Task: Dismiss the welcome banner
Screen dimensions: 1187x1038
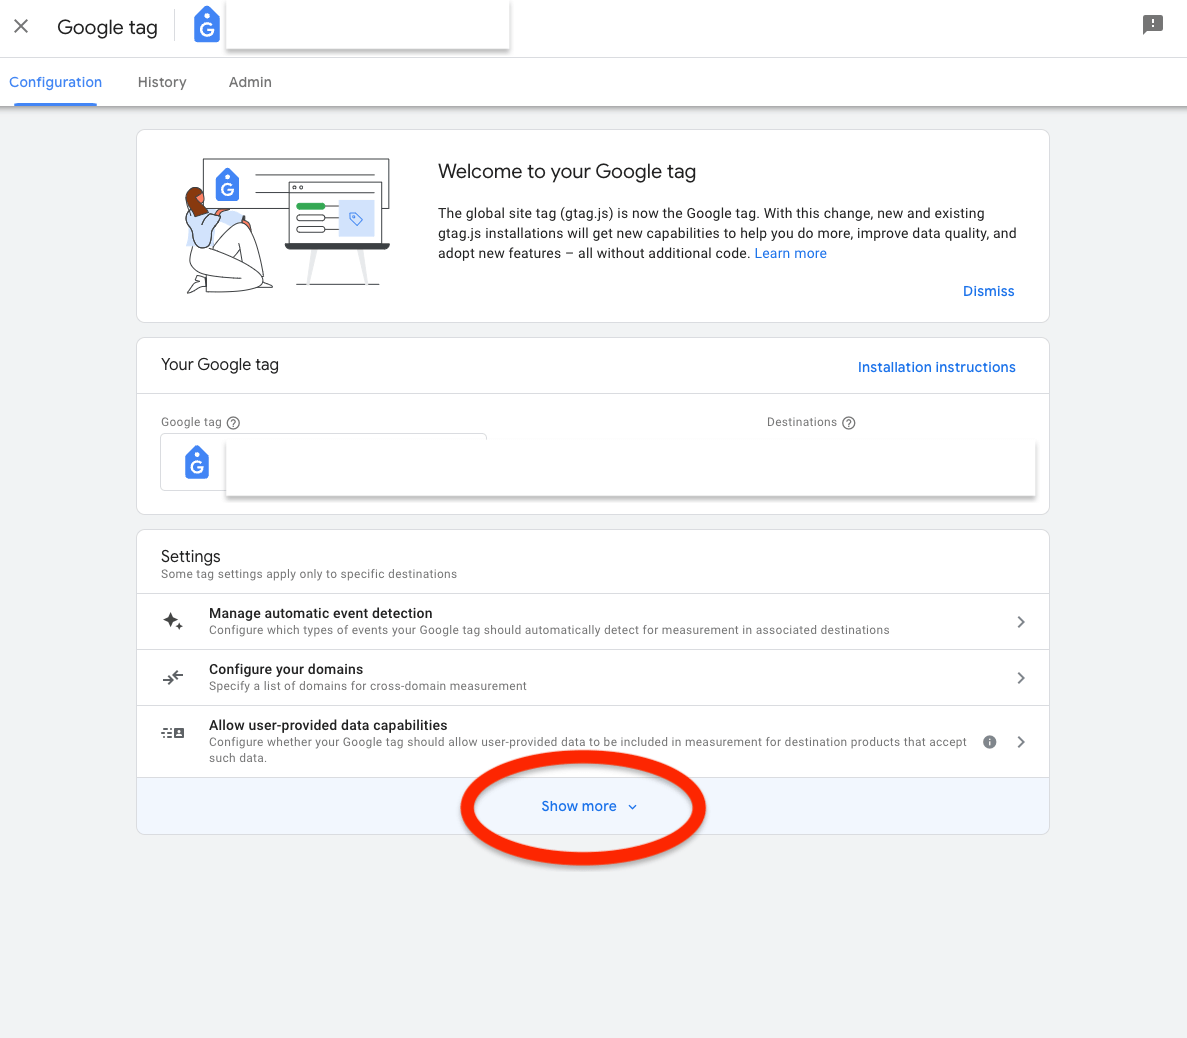Action: pos(988,291)
